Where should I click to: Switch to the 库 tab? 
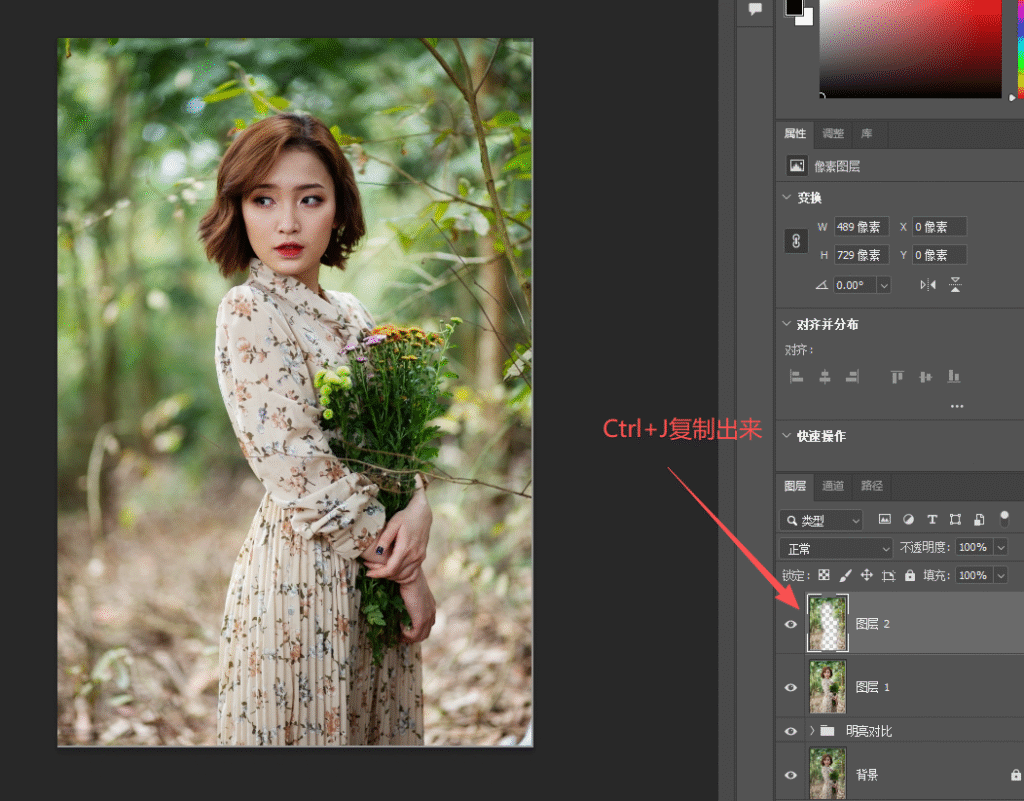click(867, 134)
